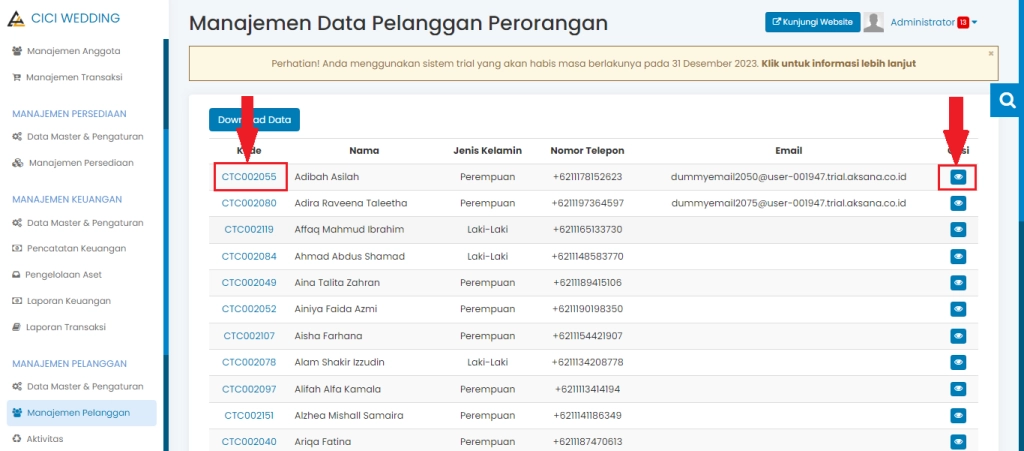The height and width of the screenshot is (451, 1024).
Task: Click the CICI WEDDING logo icon
Action: pos(16,18)
